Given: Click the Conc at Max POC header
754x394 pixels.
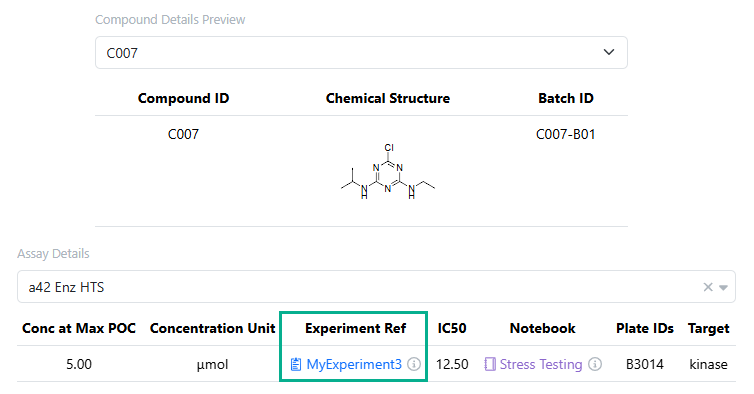Looking at the screenshot, I should (79, 328).
